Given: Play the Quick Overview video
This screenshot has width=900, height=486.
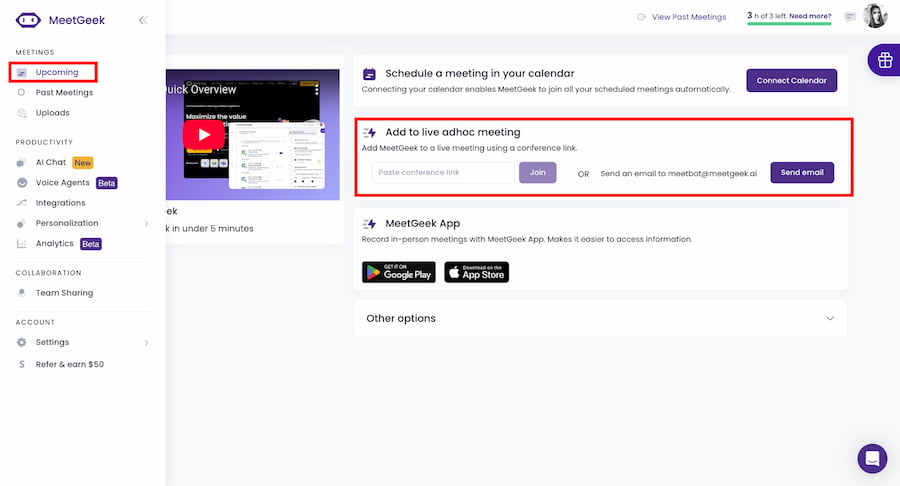Looking at the screenshot, I should click(204, 134).
